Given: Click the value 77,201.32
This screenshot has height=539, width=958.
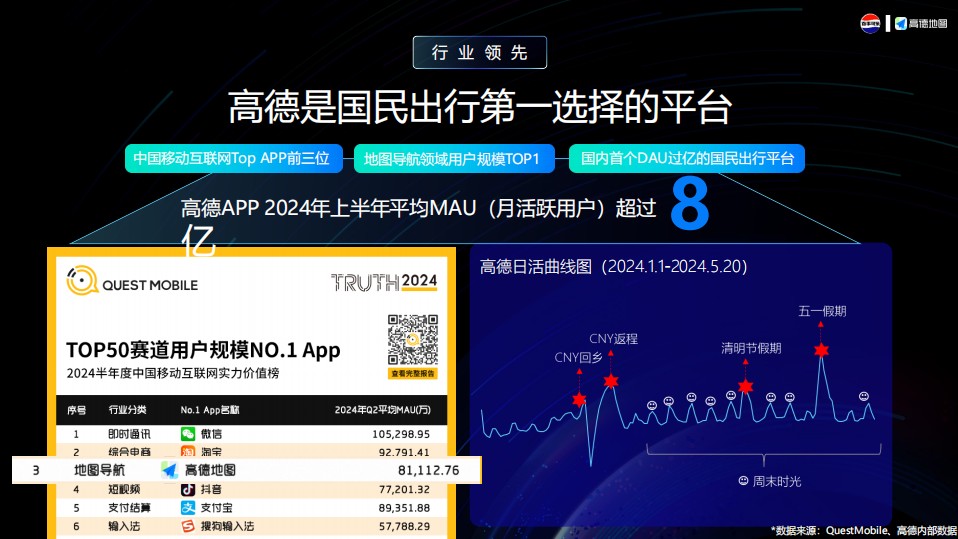Looking at the screenshot, I should pos(404,490).
